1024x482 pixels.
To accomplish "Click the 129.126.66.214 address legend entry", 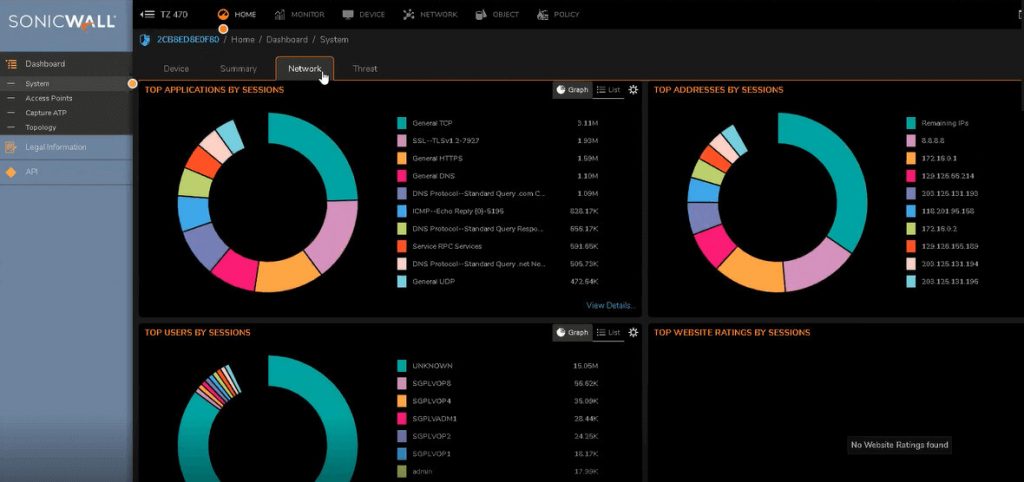I will [949, 176].
